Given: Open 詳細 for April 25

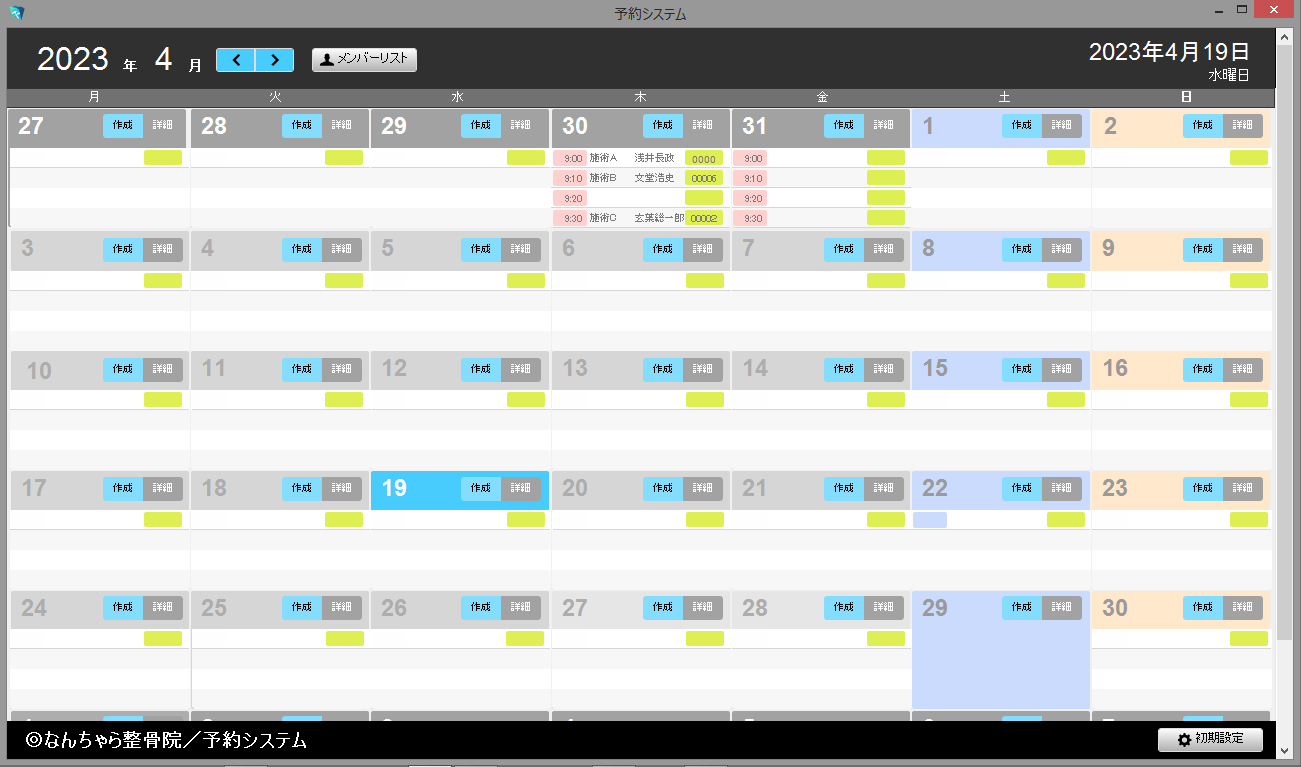Looking at the screenshot, I should pyautogui.click(x=342, y=608).
